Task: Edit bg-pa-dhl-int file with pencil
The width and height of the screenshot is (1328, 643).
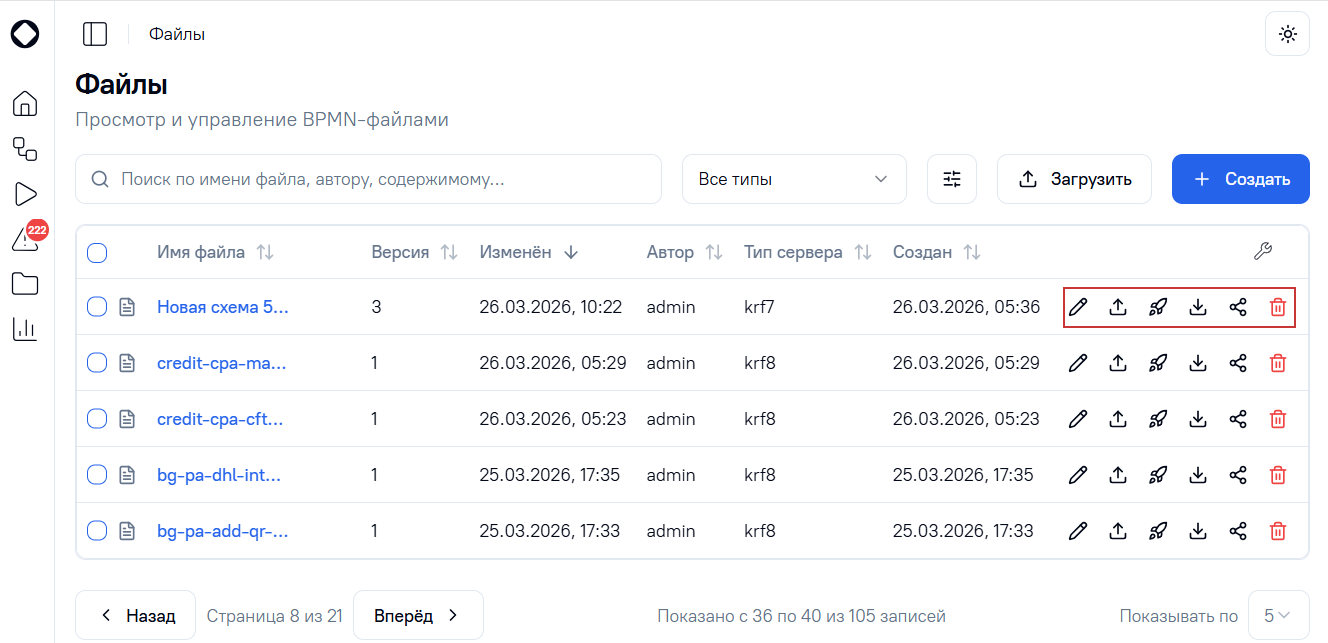Action: pos(1078,475)
